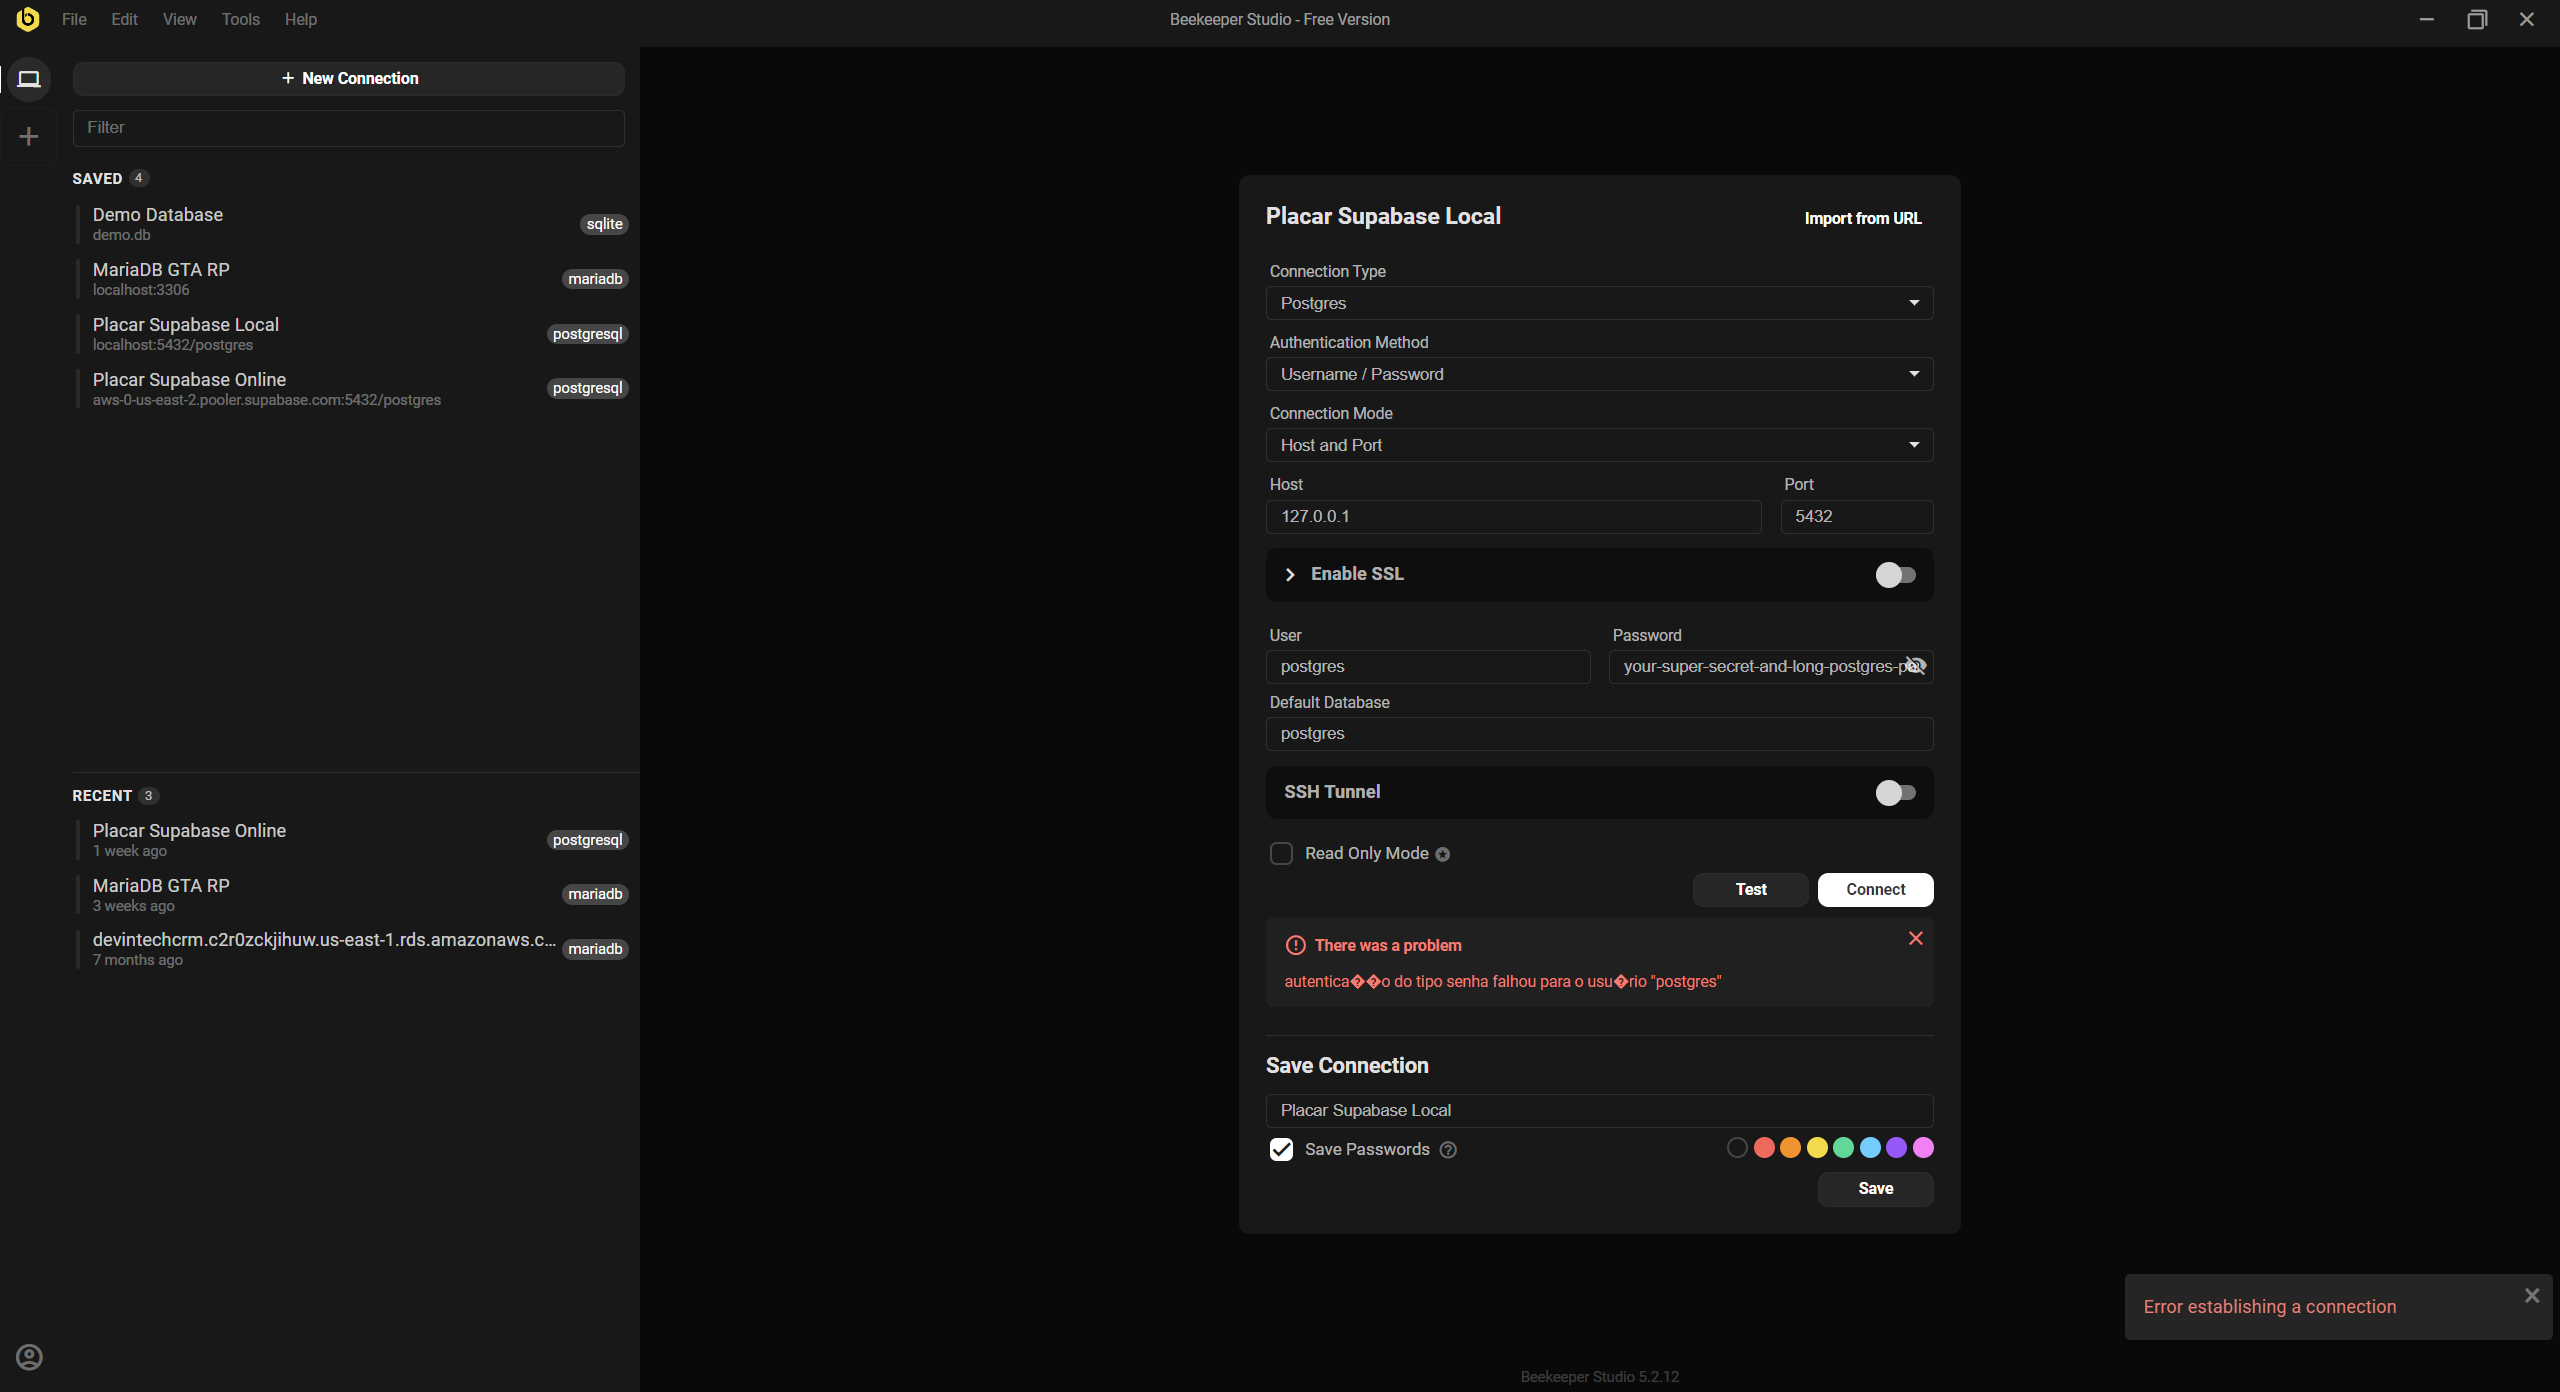Click the Port field with 5432
Viewport: 2560px width, 1392px height.
(1856, 517)
